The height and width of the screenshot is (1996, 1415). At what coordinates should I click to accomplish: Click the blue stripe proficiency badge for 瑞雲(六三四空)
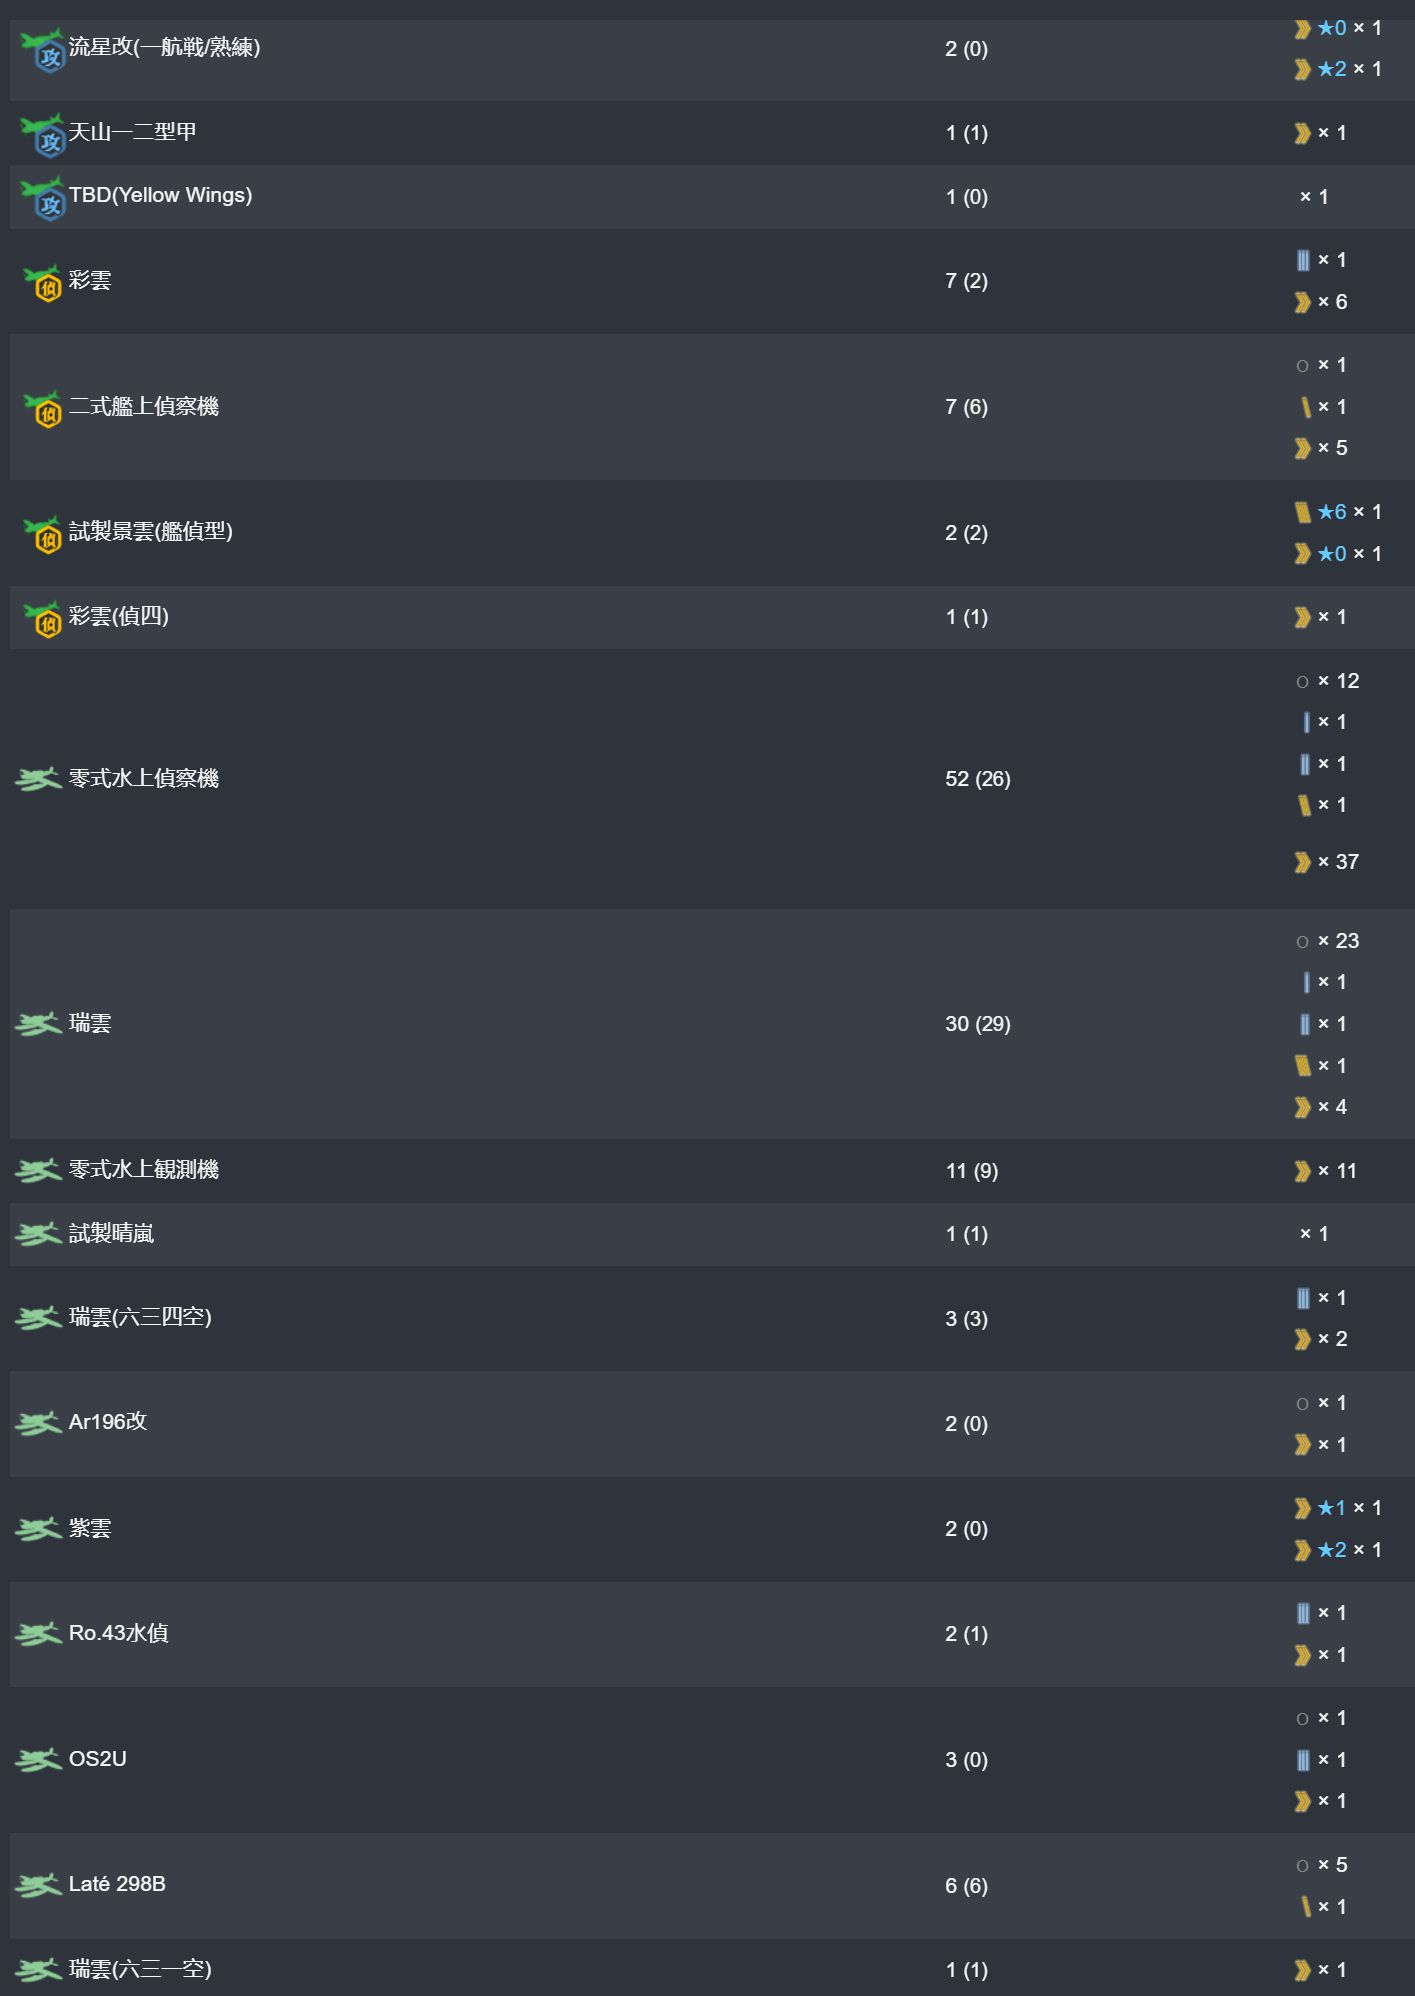(1303, 1298)
